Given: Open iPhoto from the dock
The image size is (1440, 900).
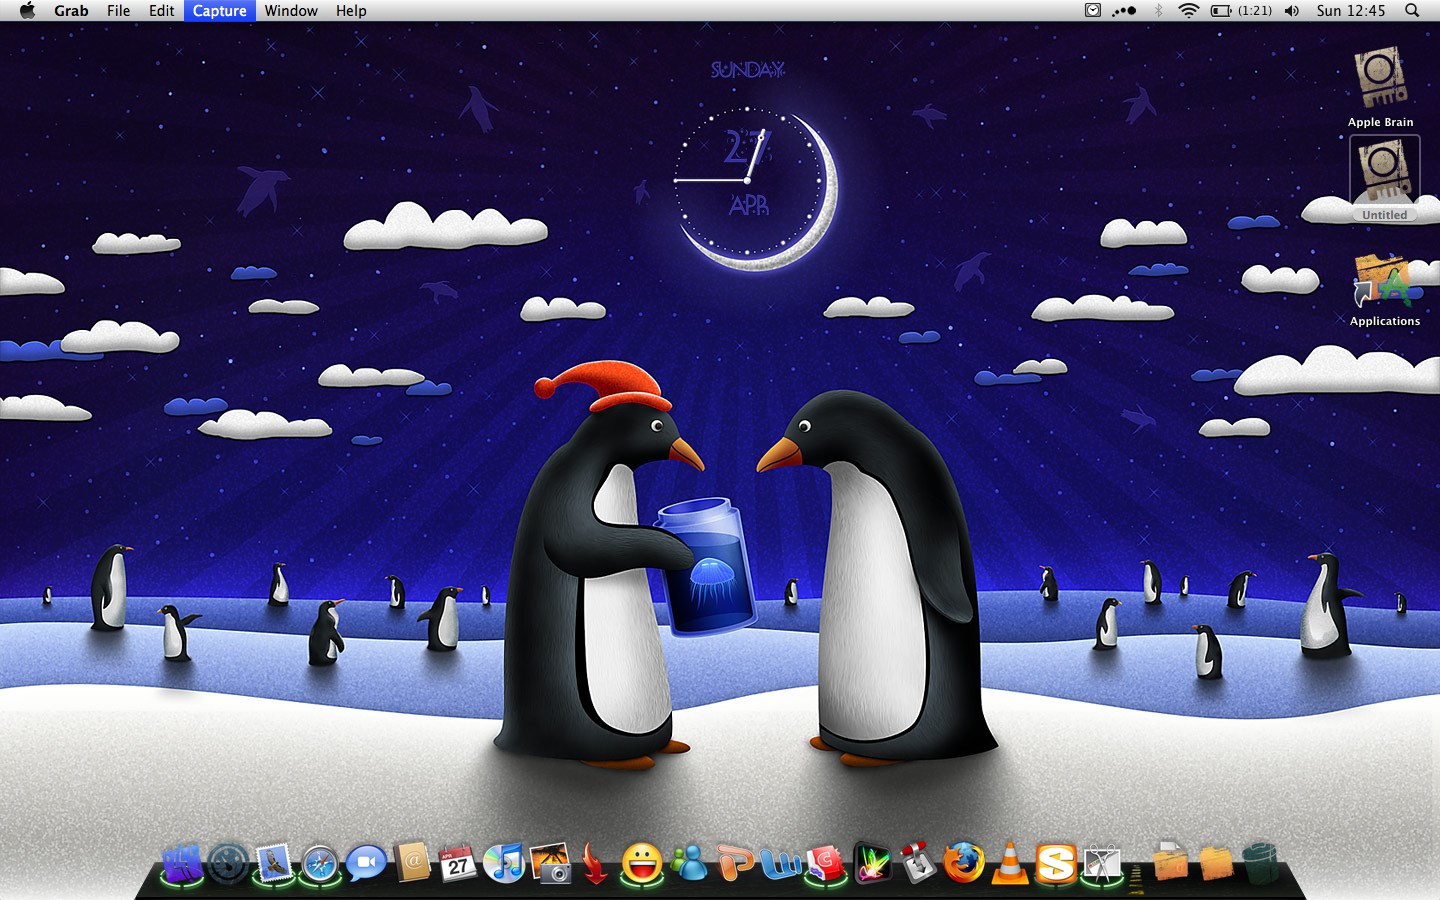Looking at the screenshot, I should [x=550, y=862].
